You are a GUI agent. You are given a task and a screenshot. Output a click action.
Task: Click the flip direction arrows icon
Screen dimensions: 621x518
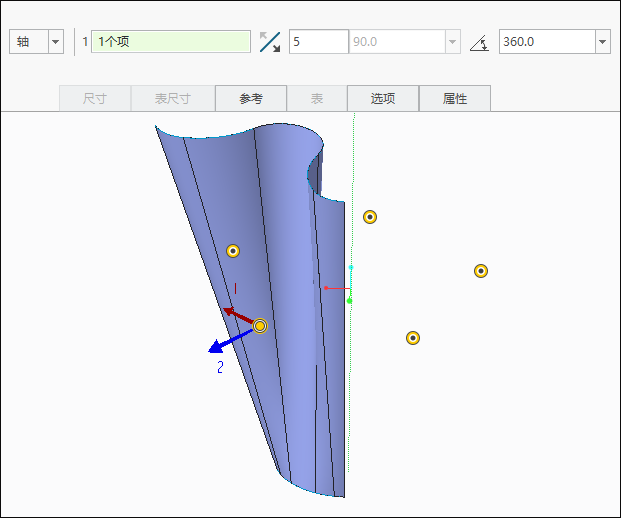(x=270, y=42)
